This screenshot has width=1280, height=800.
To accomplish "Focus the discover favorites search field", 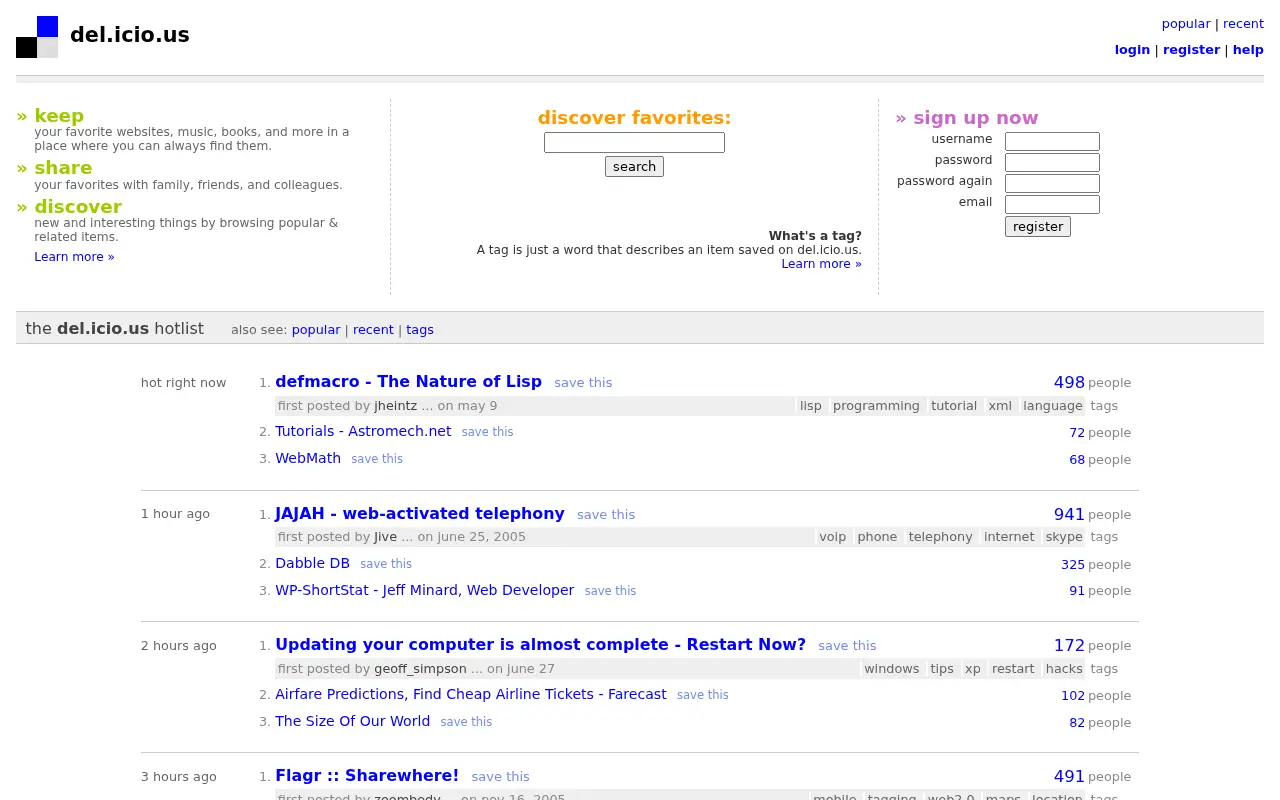I will click(634, 143).
